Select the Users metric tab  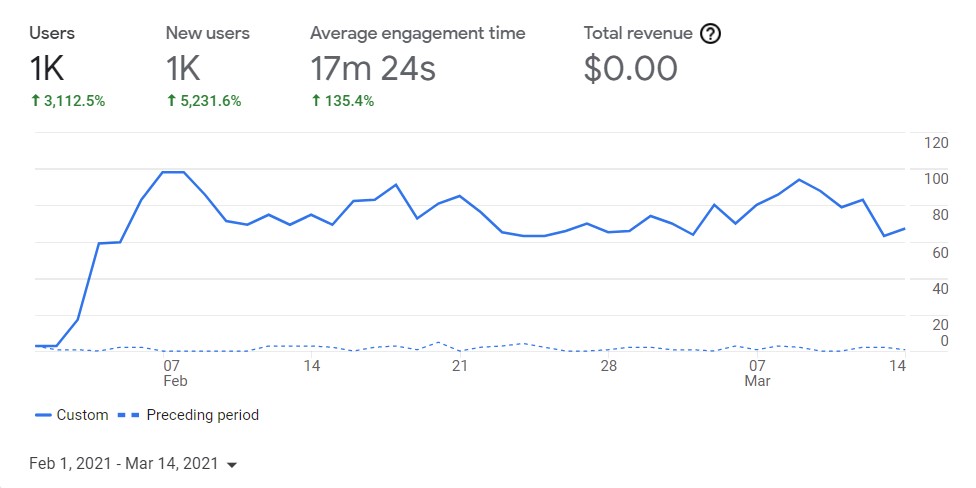coord(52,33)
